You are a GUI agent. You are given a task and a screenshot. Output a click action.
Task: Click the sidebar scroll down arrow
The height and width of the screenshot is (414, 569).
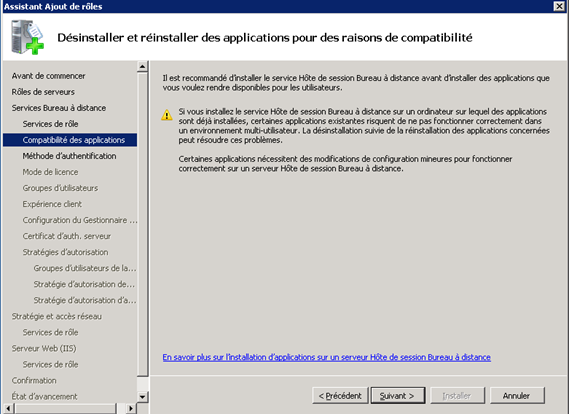pos(142,397)
